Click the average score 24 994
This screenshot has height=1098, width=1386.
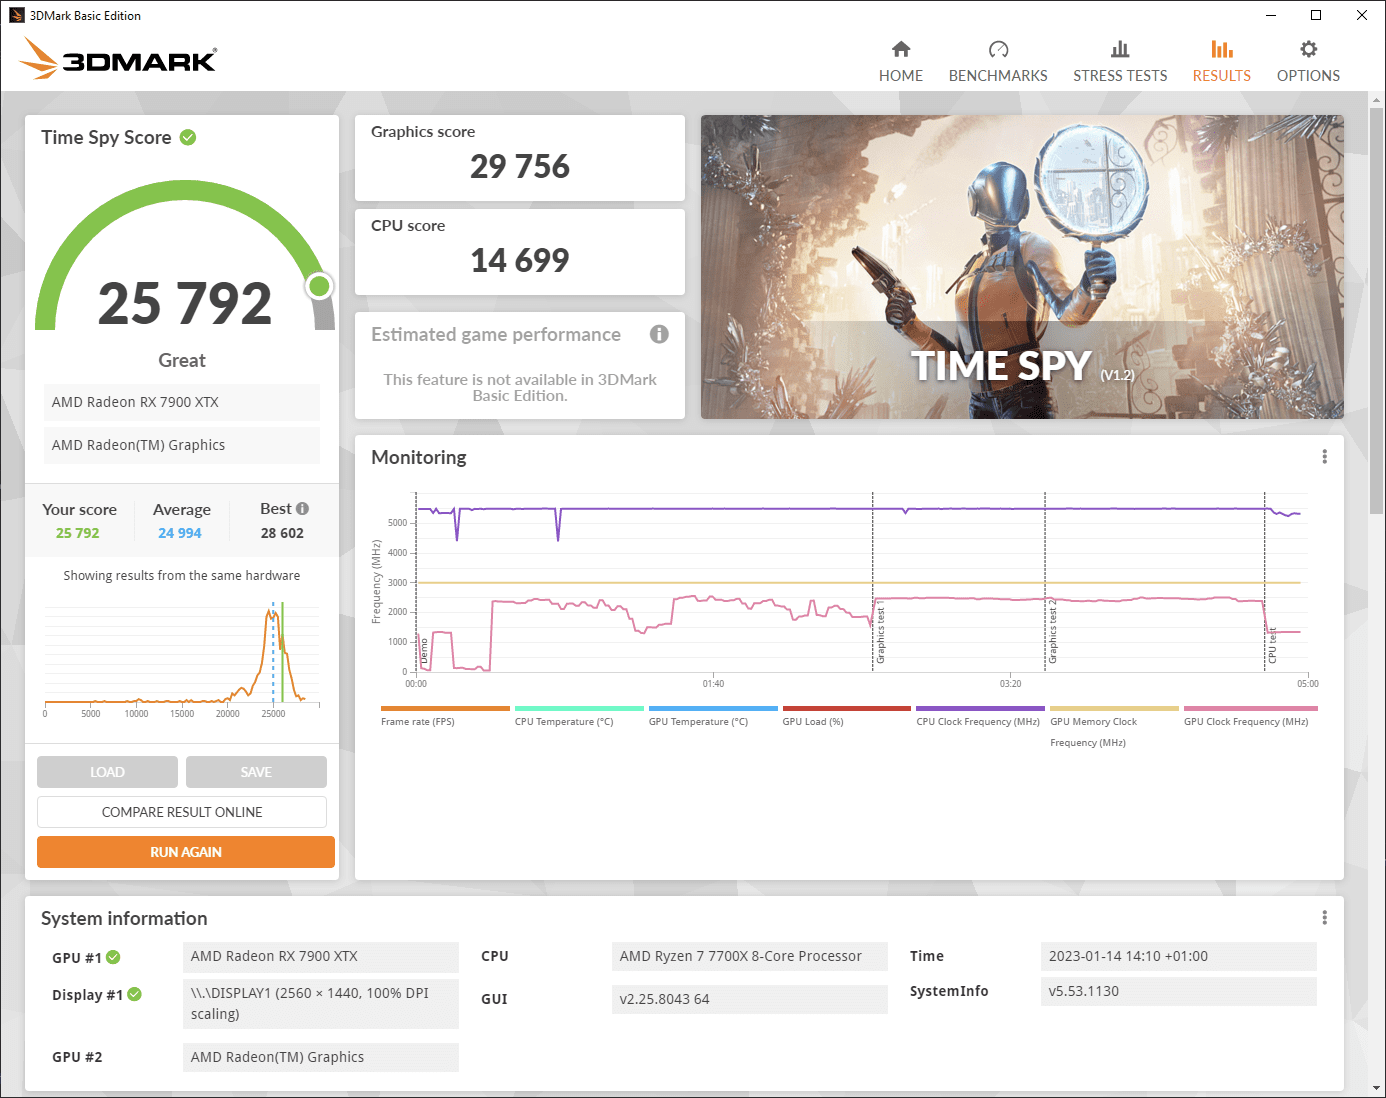(x=180, y=533)
